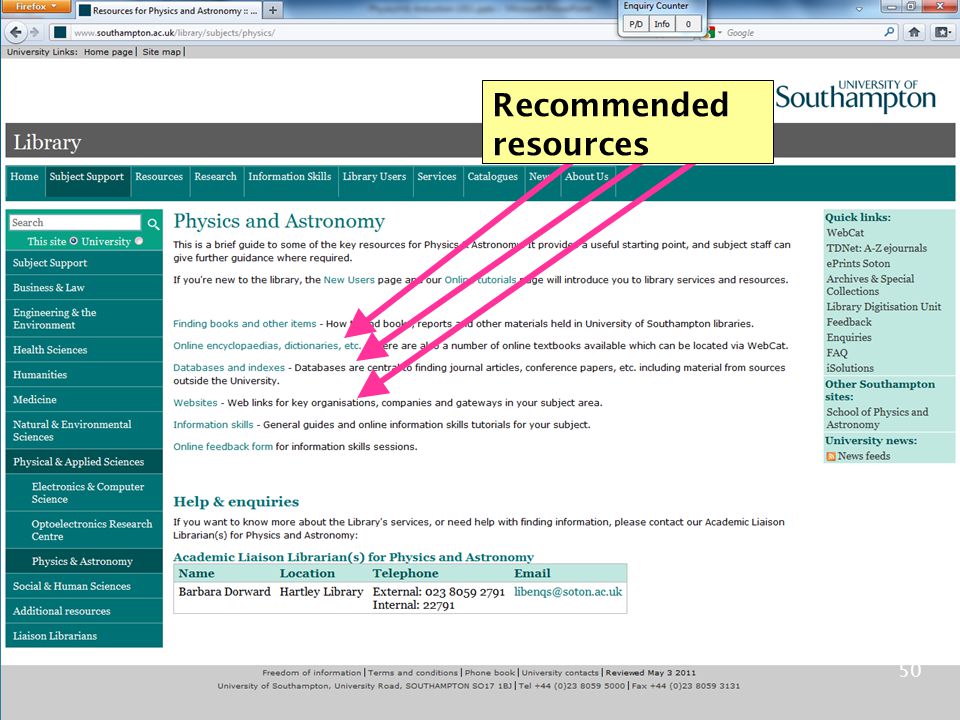This screenshot has width=960, height=720.
Task: Open Health Sciences sidebar link
Action: 84,350
